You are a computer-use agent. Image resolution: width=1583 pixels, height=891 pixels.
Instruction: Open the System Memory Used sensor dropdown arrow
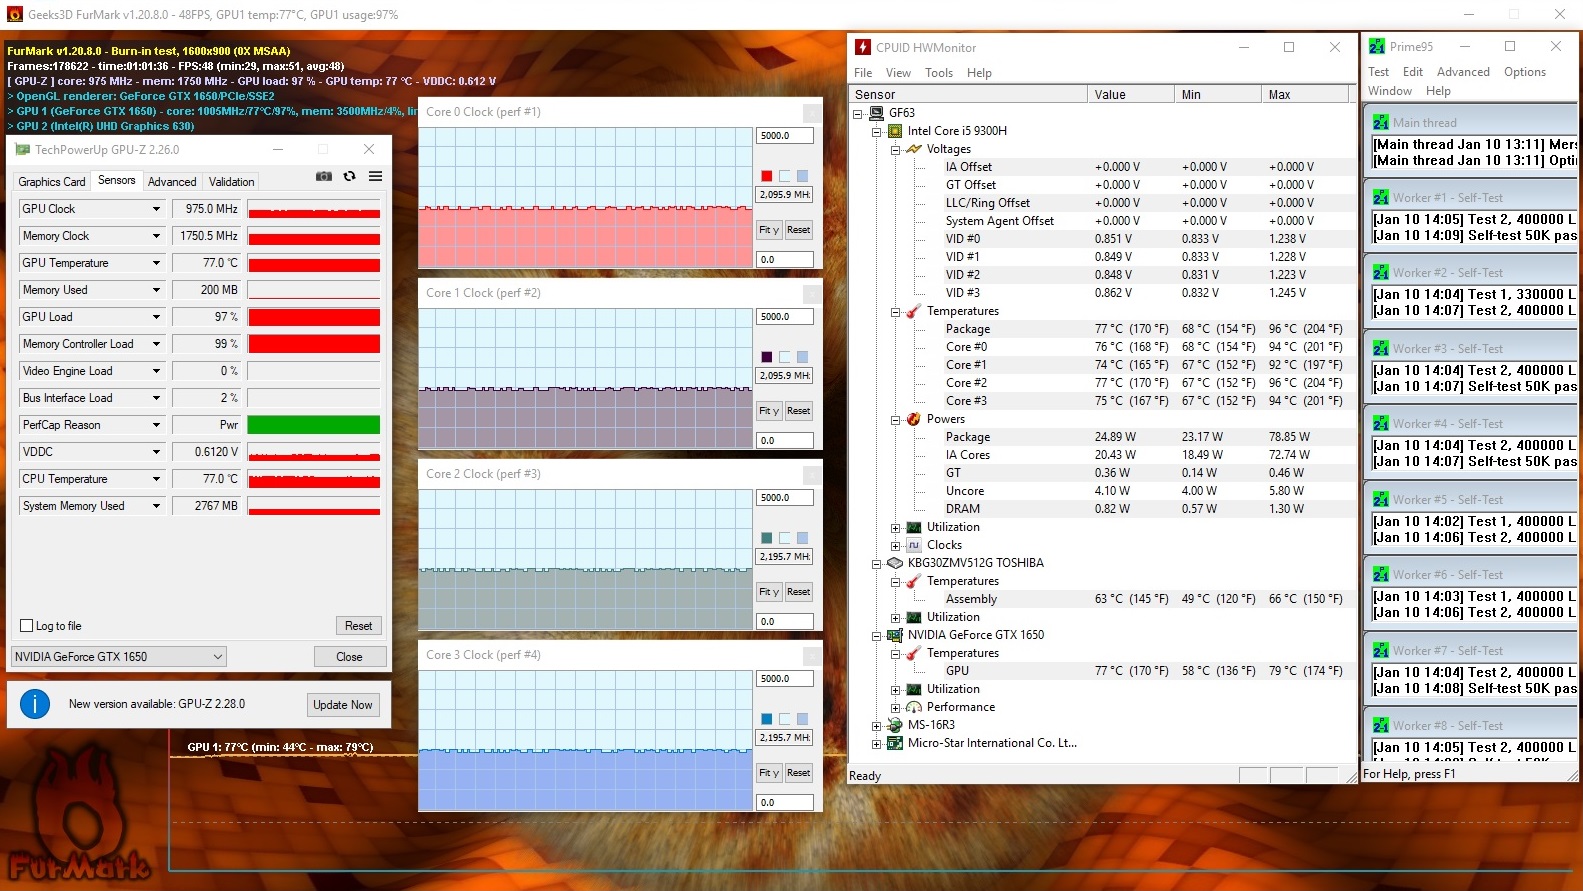156,506
